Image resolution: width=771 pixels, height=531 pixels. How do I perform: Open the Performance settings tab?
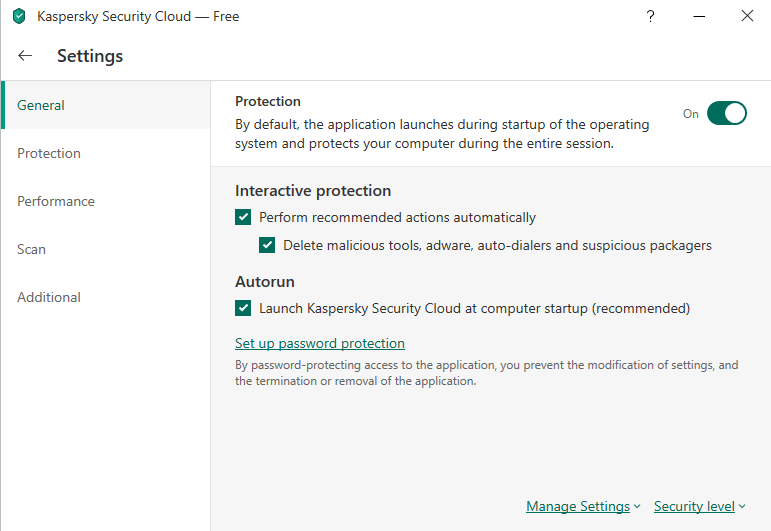56,201
